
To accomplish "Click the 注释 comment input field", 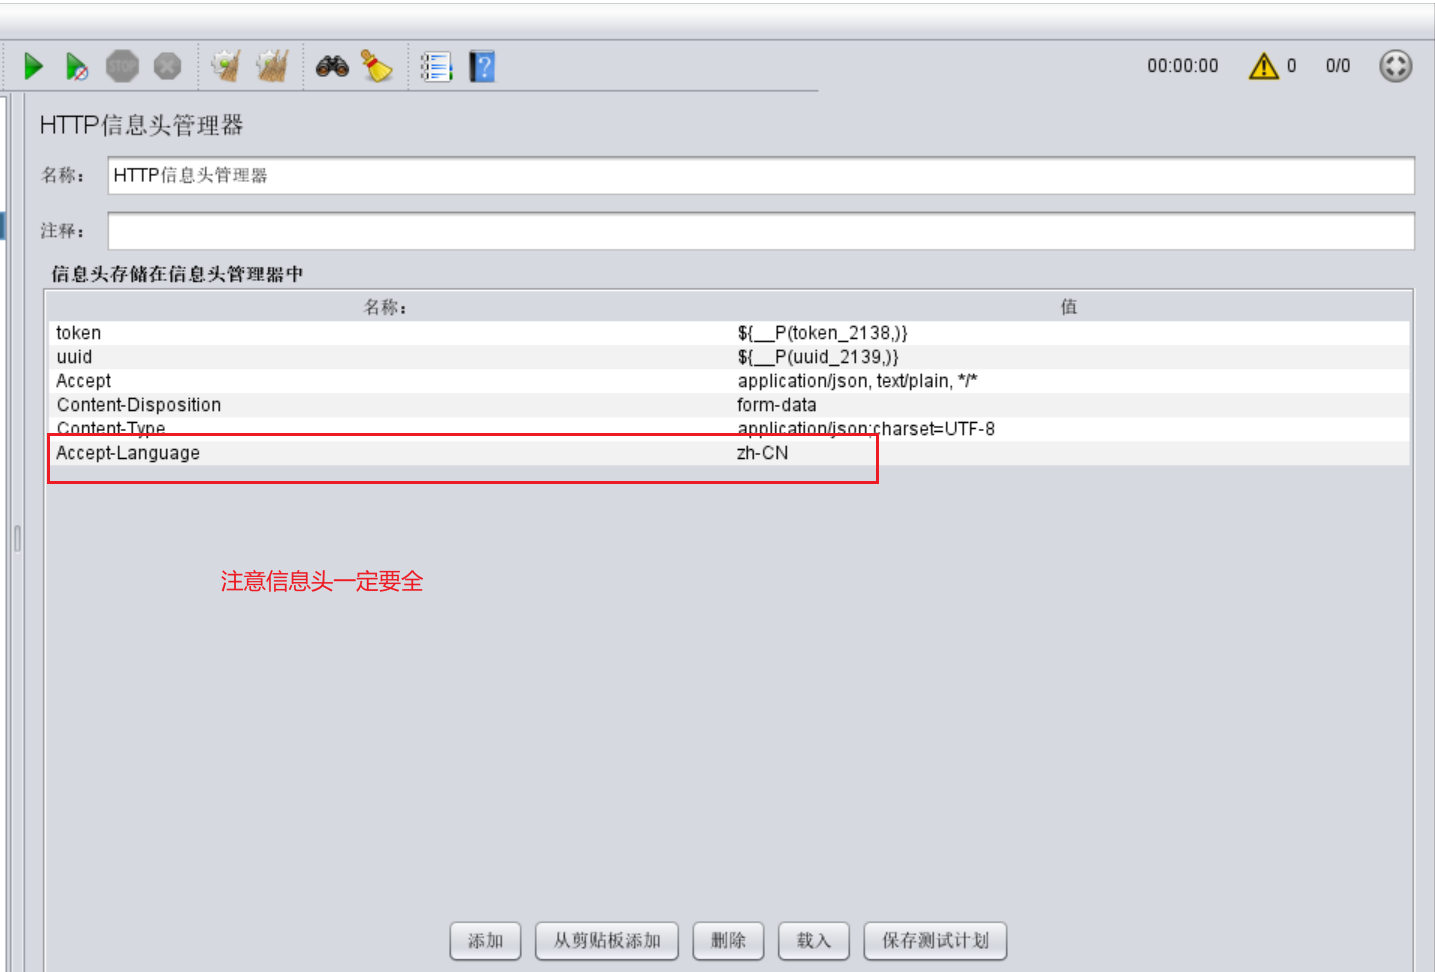I will [761, 231].
